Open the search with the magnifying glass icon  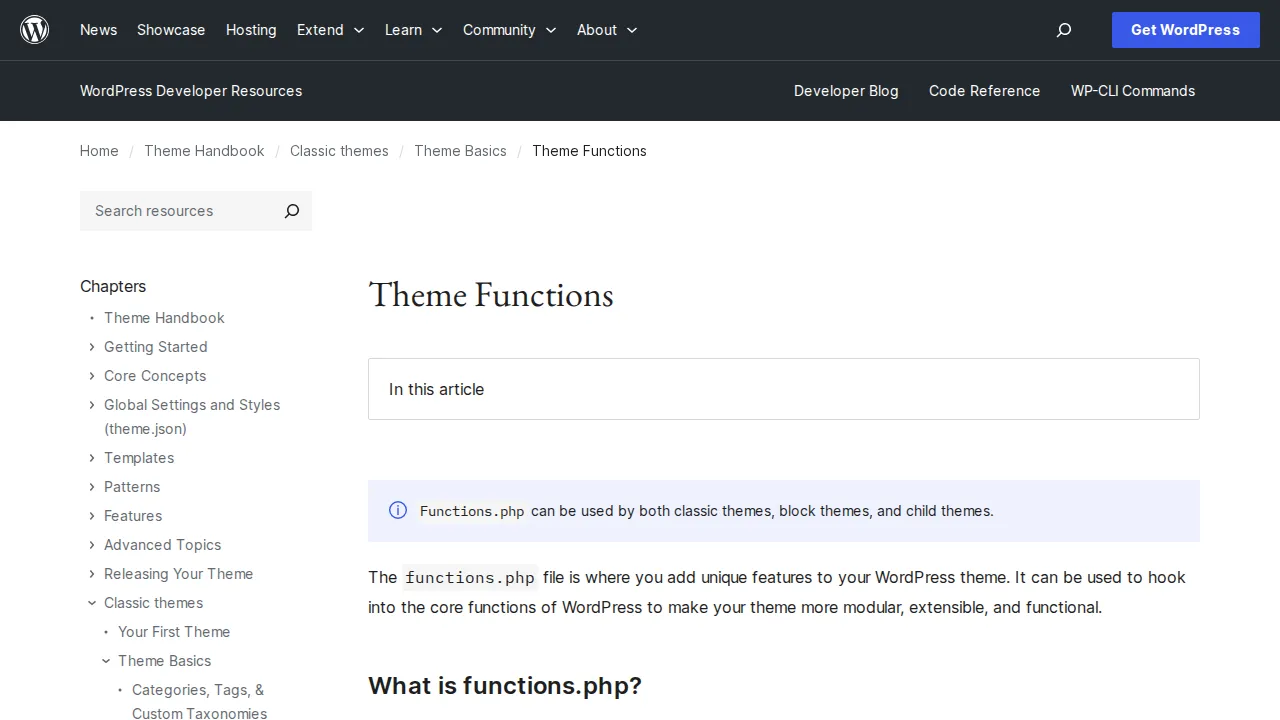1063,30
